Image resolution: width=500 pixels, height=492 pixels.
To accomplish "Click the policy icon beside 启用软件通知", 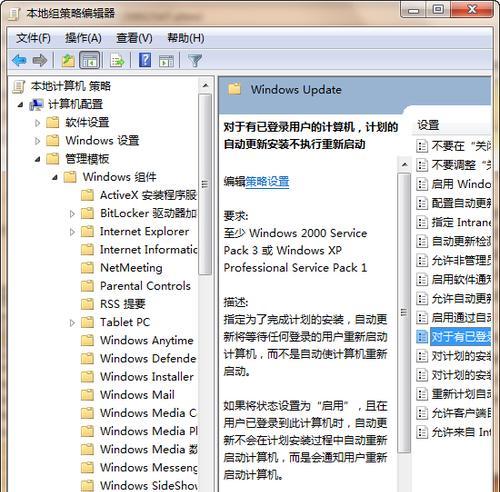I will (x=422, y=280).
